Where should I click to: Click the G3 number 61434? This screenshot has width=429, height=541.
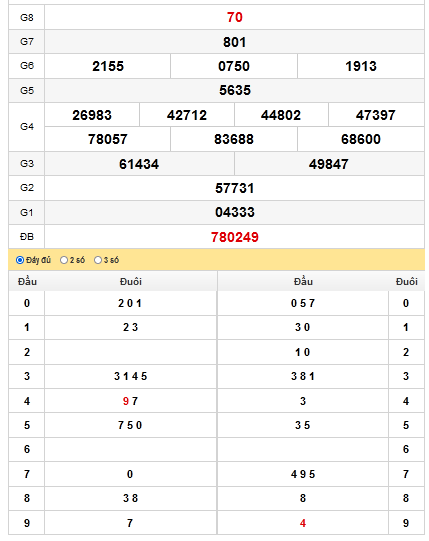139,164
